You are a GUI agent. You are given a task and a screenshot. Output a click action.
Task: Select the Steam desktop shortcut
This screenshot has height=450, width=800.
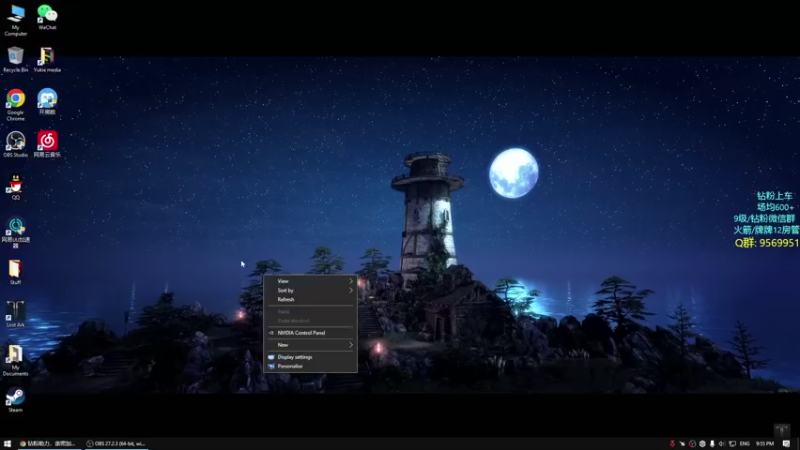[15, 399]
